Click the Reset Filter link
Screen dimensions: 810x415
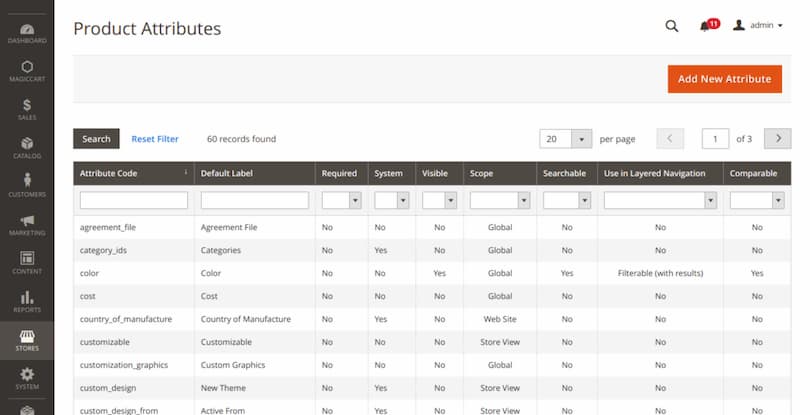click(155, 139)
